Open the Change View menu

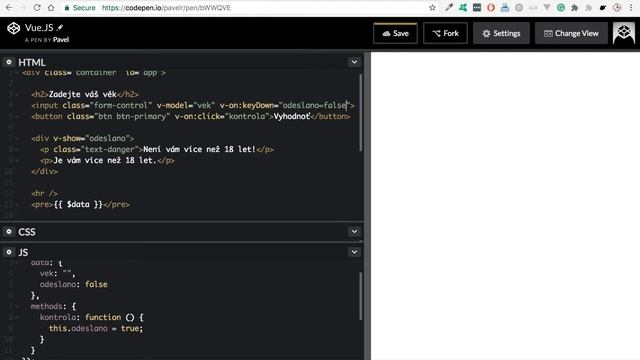571,33
